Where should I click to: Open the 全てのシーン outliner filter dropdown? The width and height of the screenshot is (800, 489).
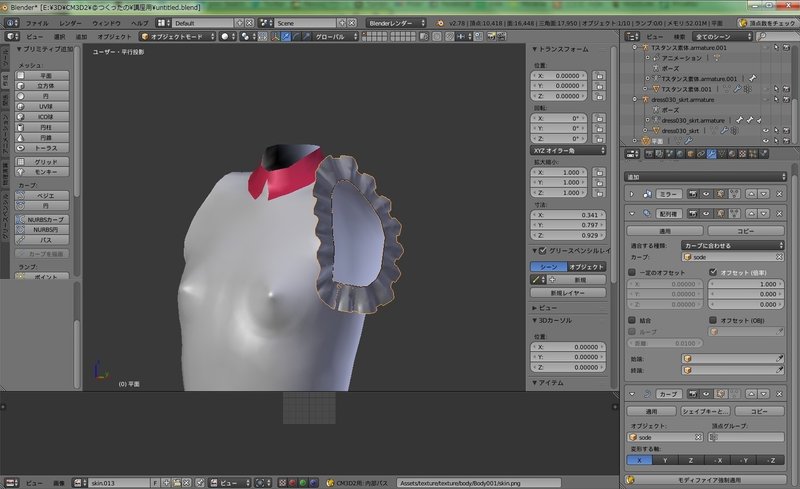[722, 36]
